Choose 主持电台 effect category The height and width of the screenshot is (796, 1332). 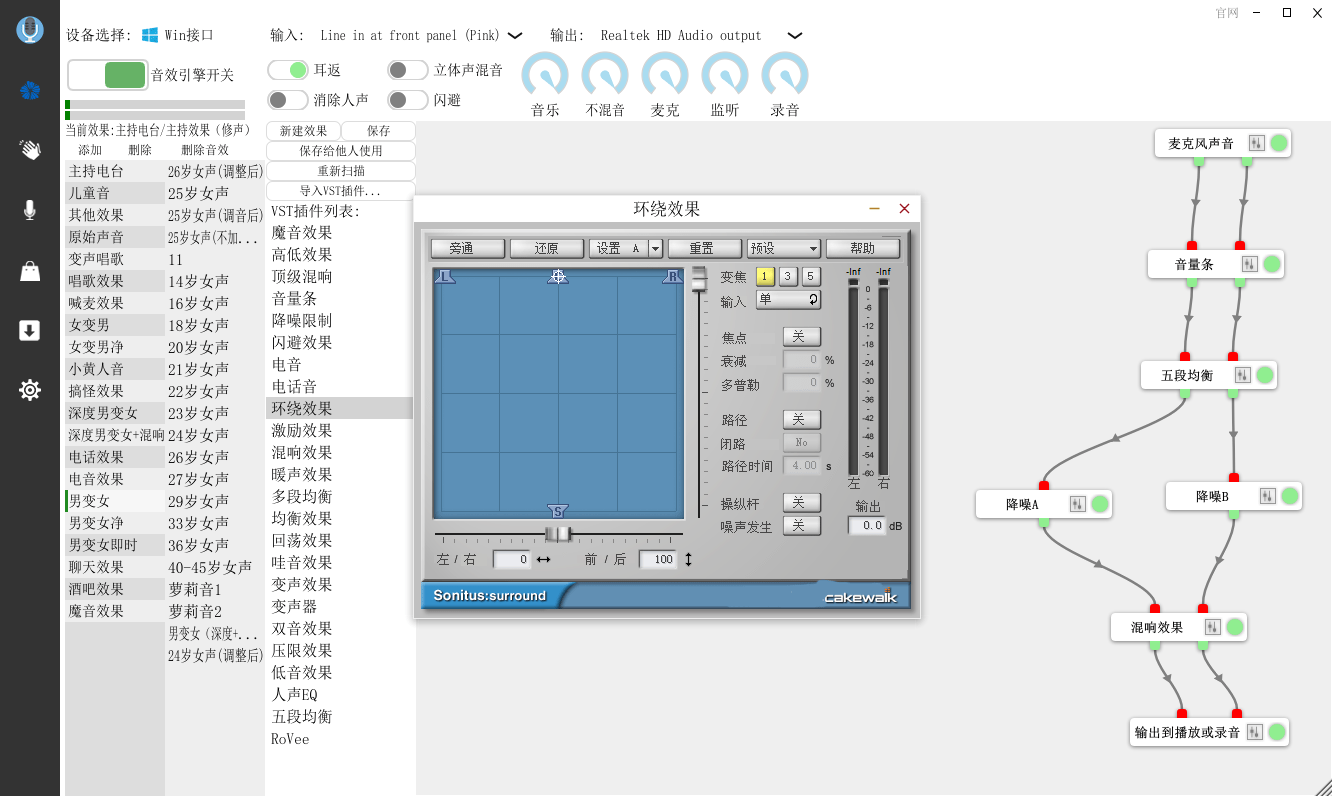115,171
